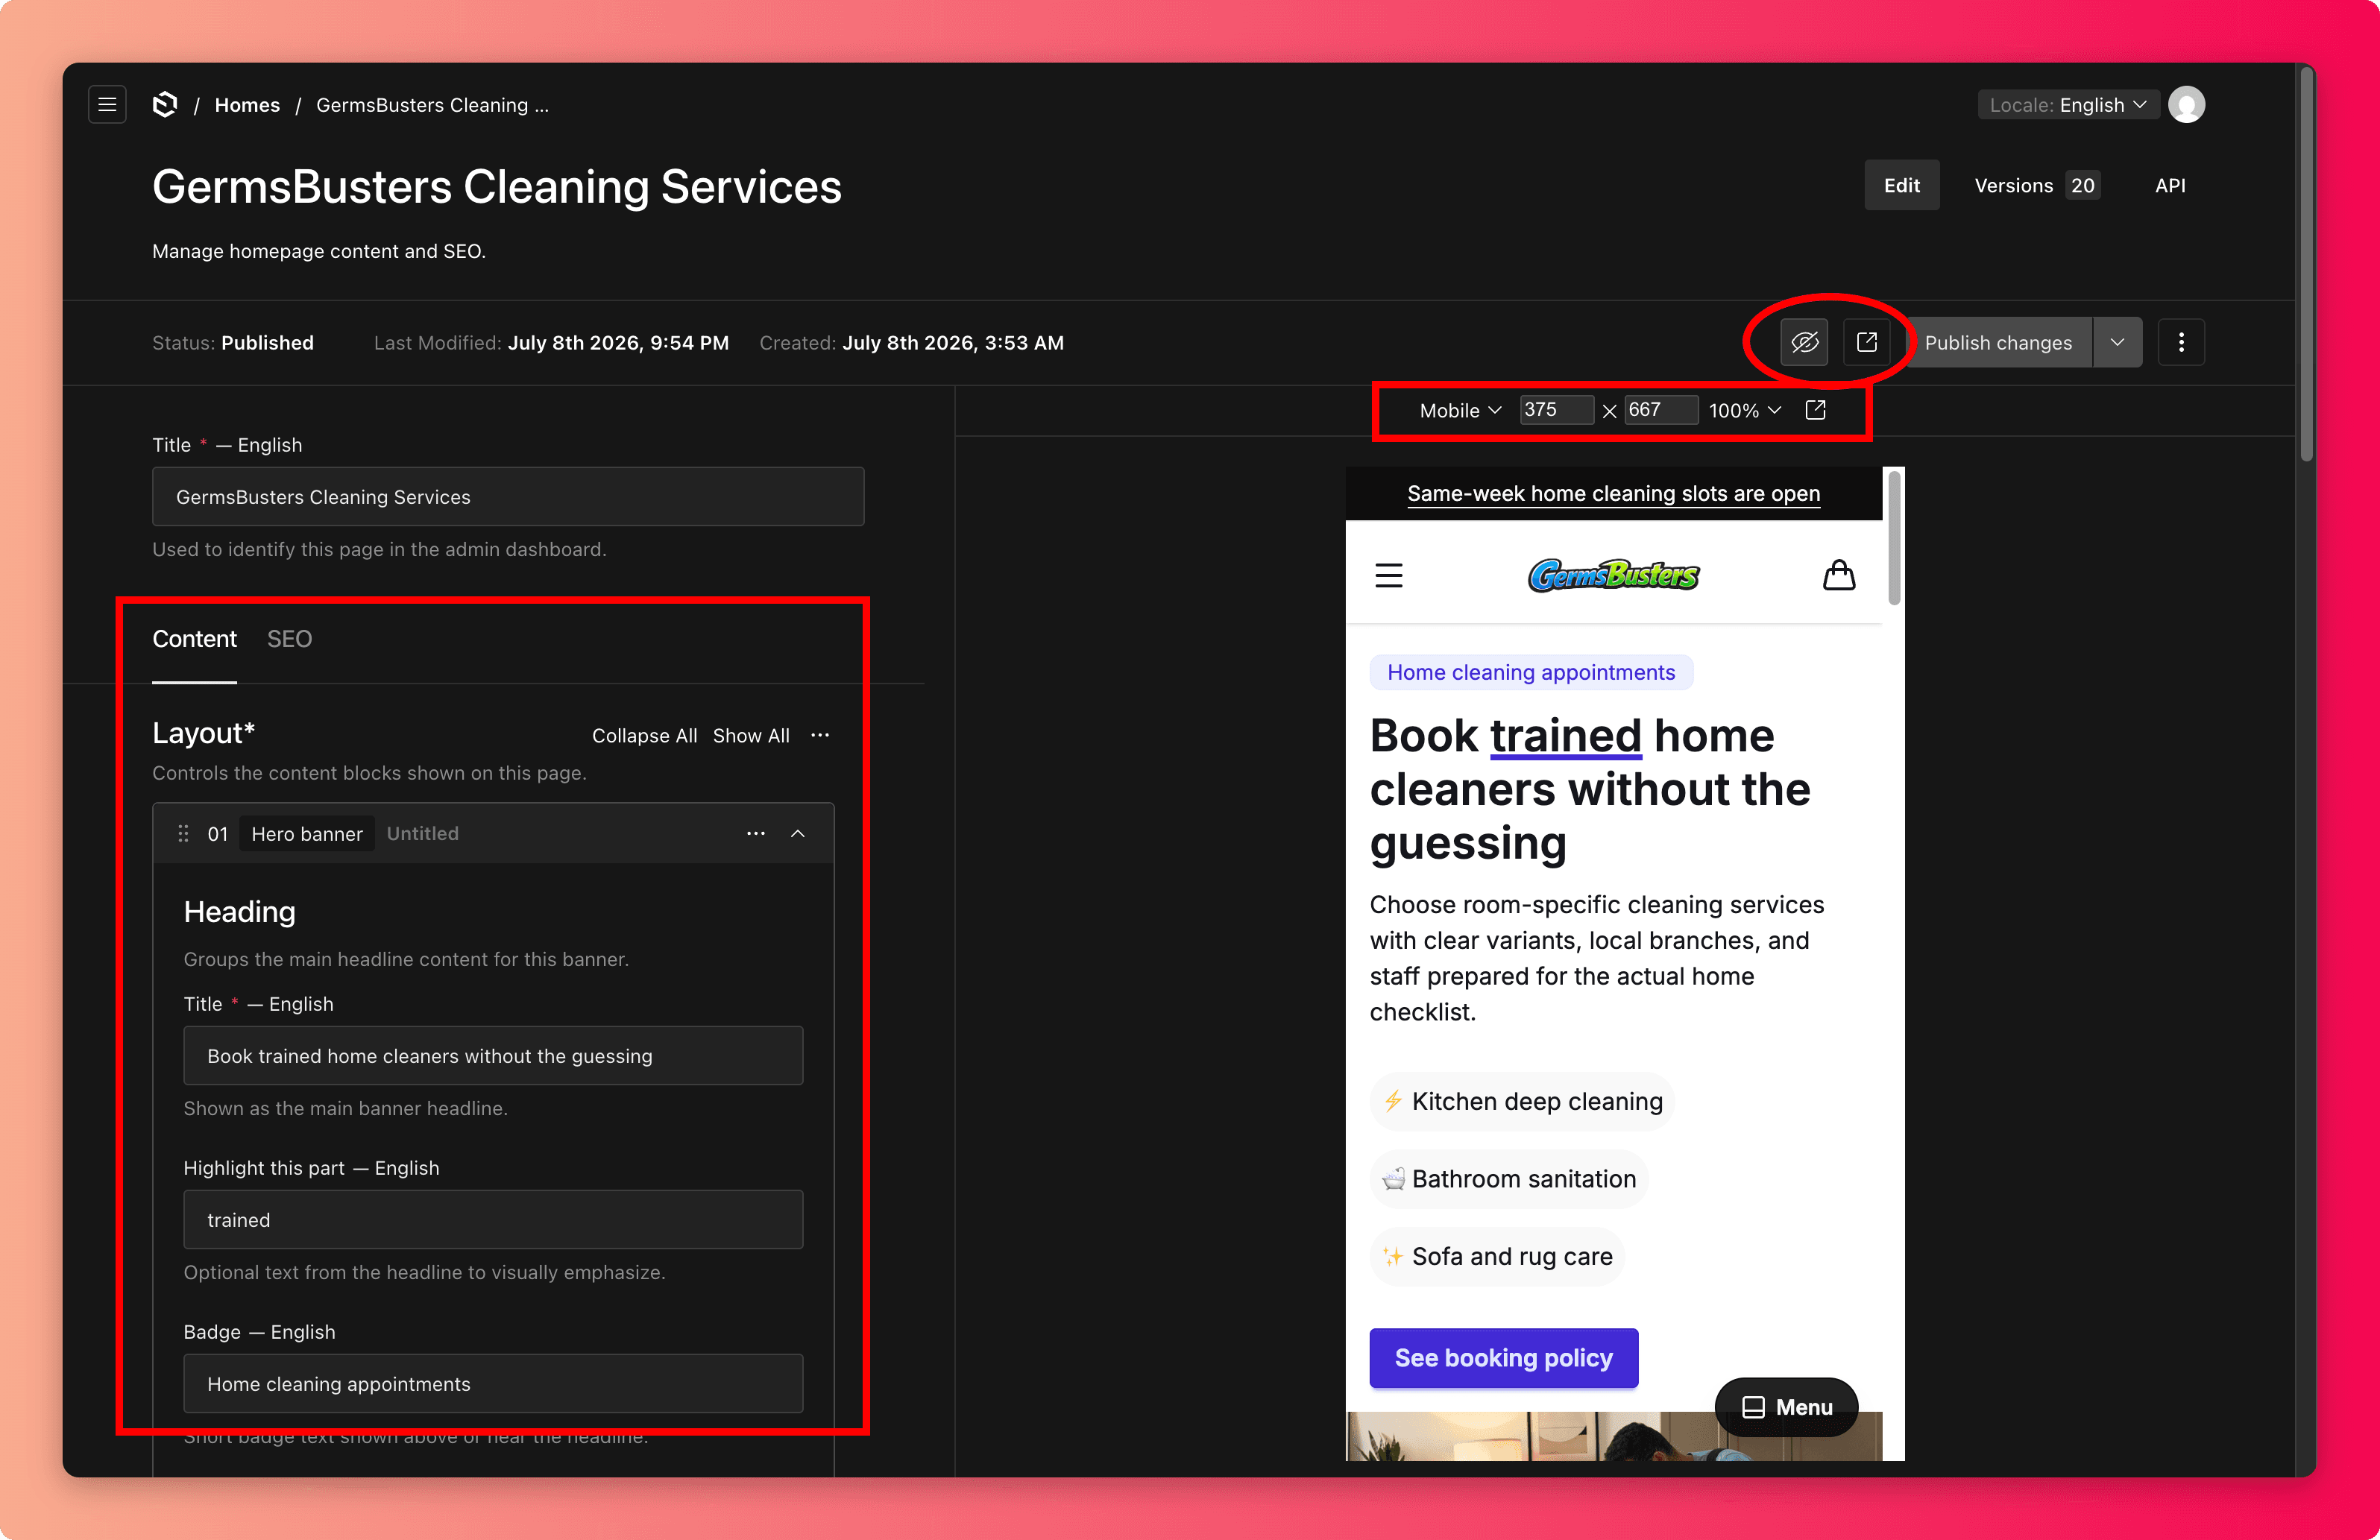The image size is (2380, 1540).
Task: Toggle live preview eye icon
Action: tap(1804, 343)
